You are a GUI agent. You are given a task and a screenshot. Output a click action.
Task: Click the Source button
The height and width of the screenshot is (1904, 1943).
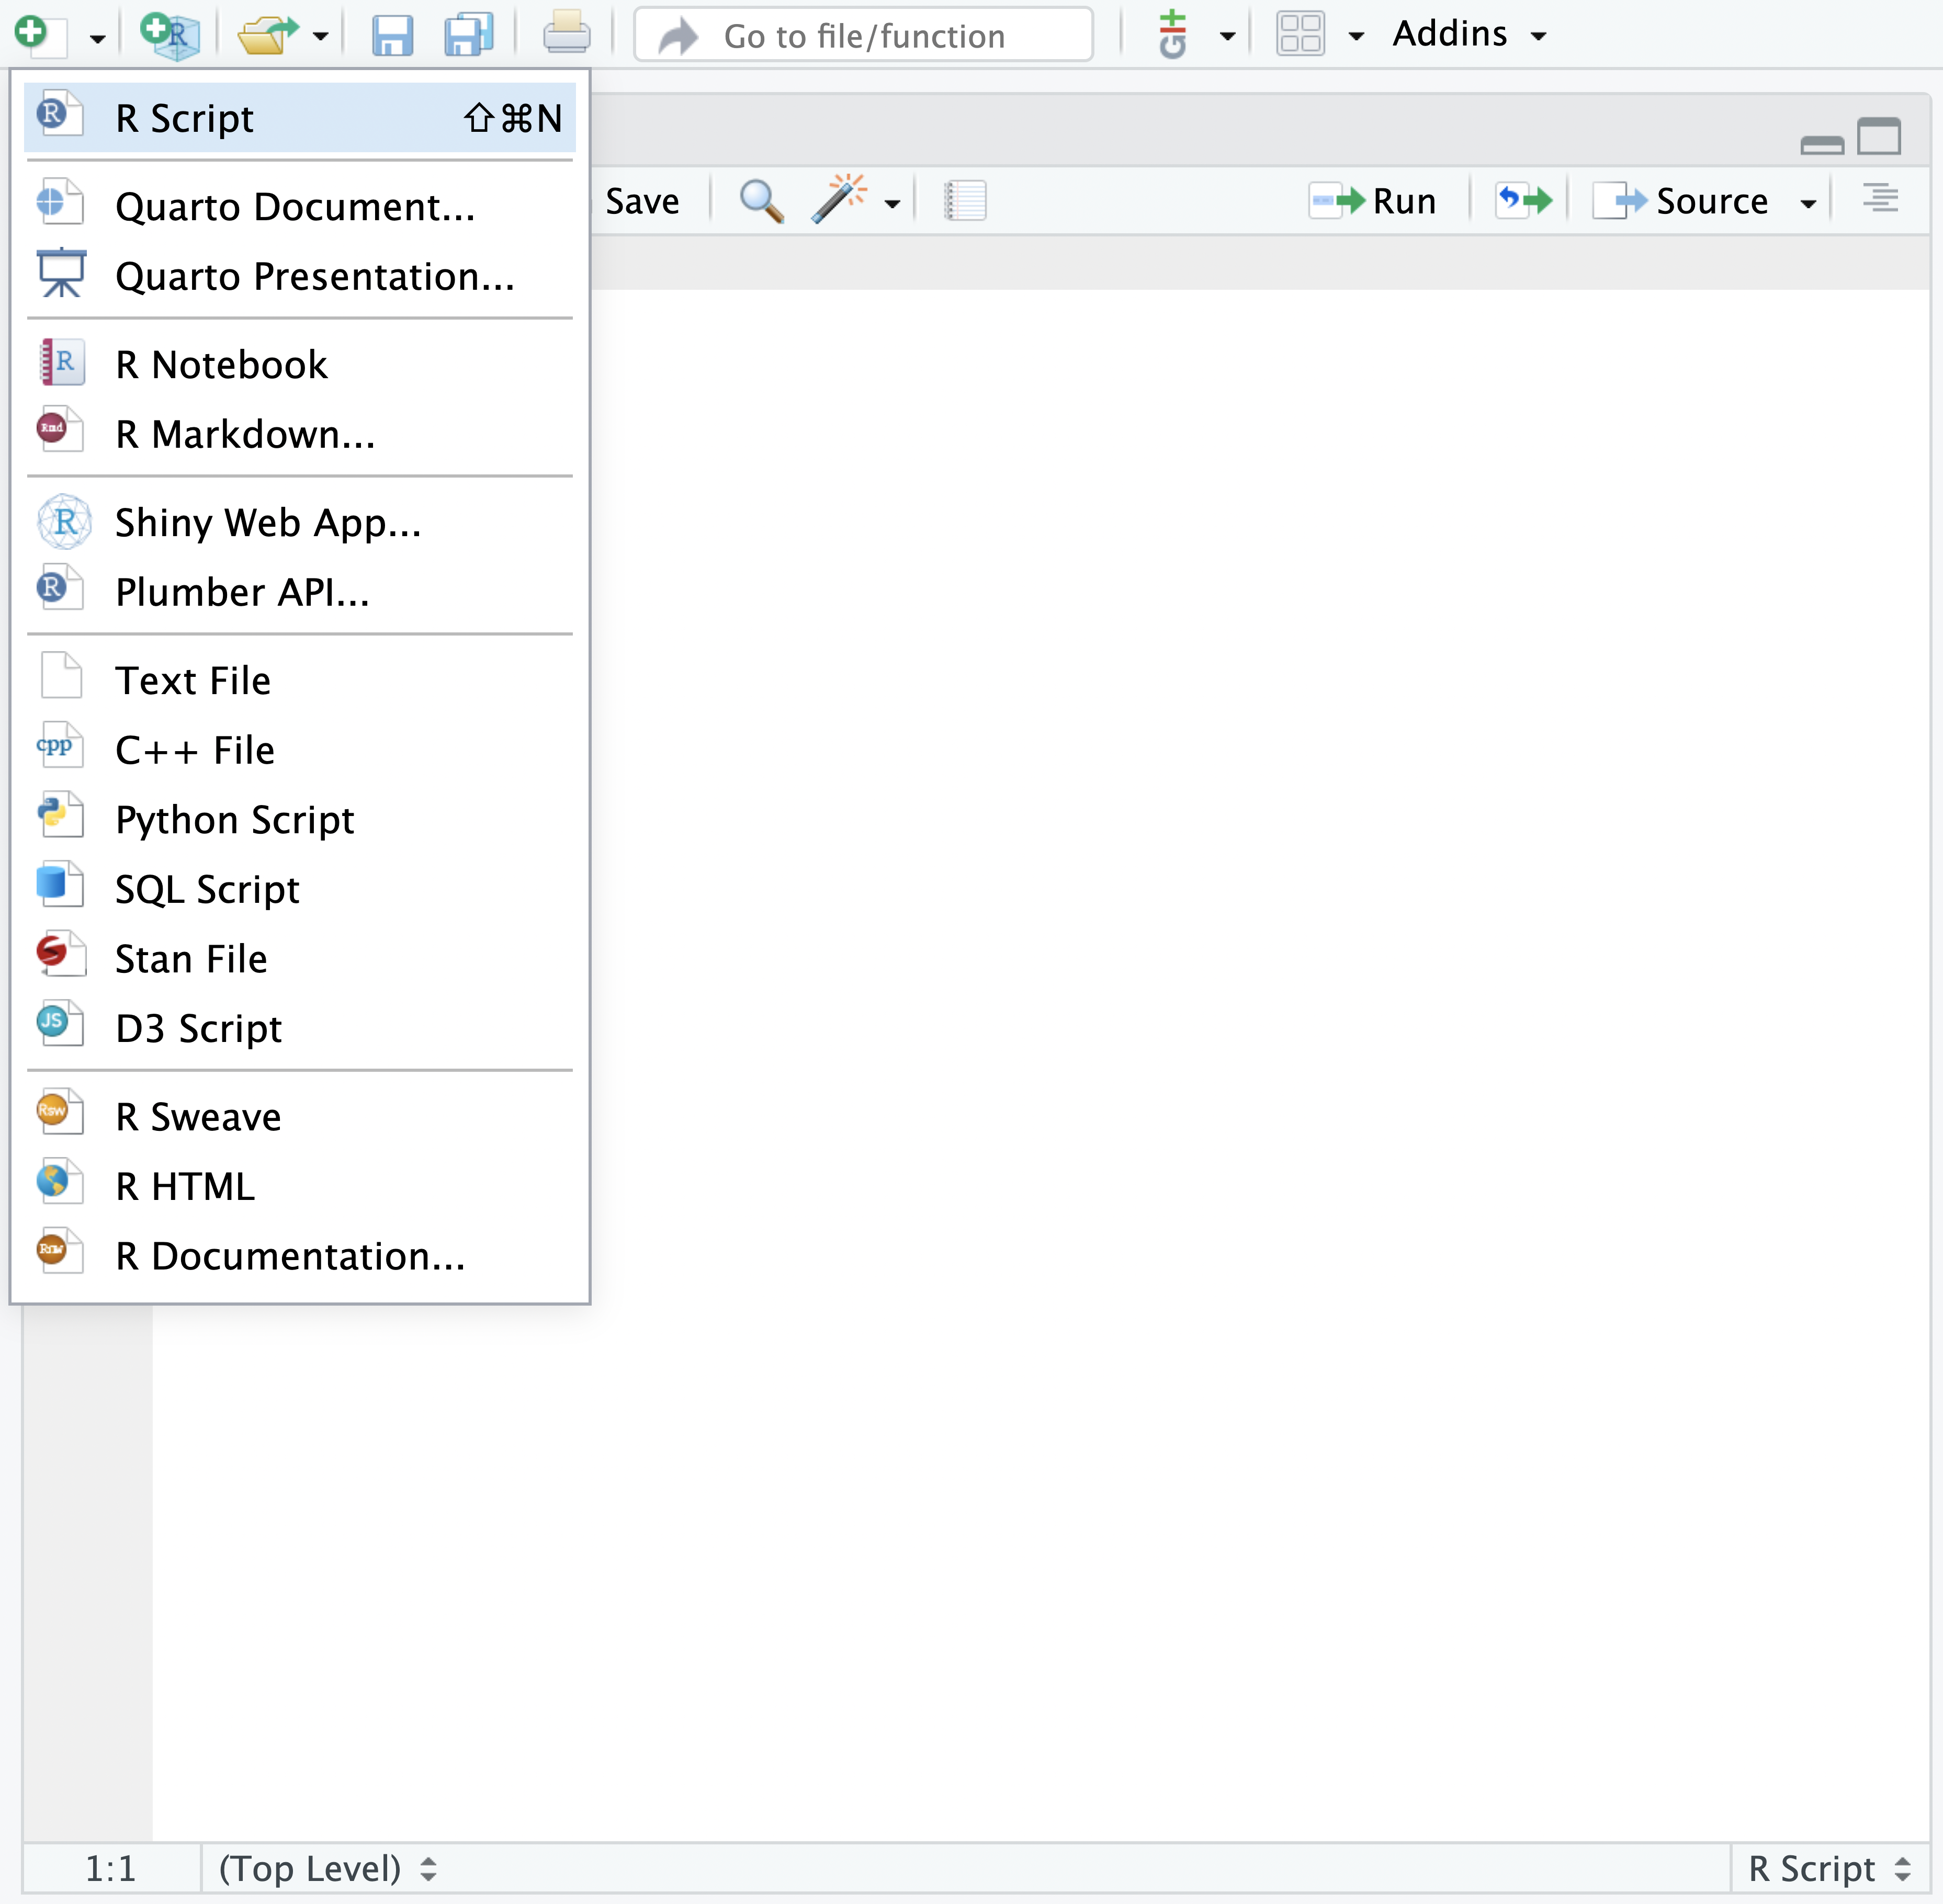click(x=1681, y=201)
